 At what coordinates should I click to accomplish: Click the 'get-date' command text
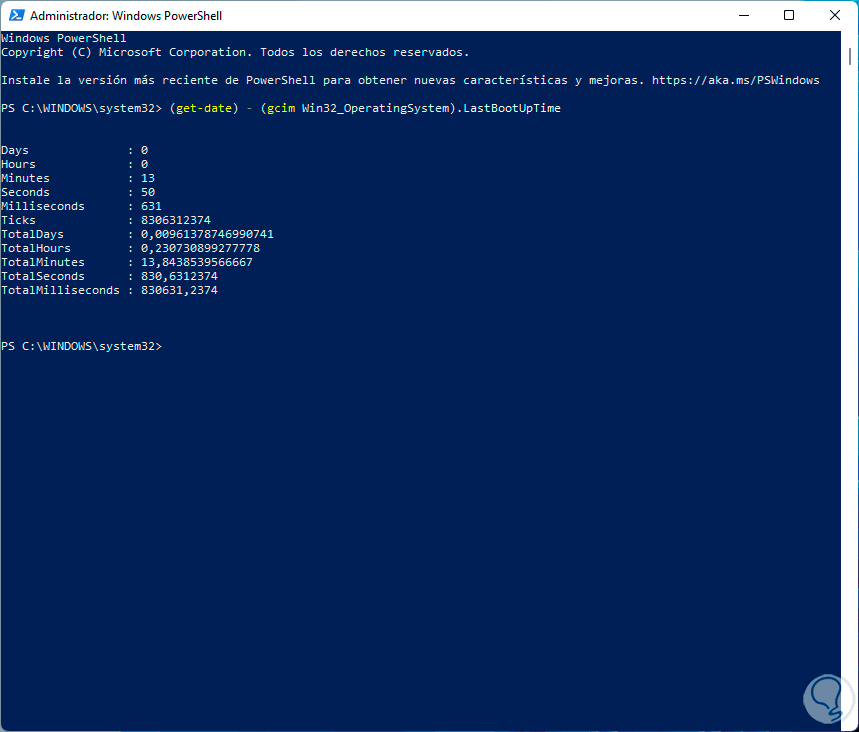pyautogui.click(x=204, y=108)
